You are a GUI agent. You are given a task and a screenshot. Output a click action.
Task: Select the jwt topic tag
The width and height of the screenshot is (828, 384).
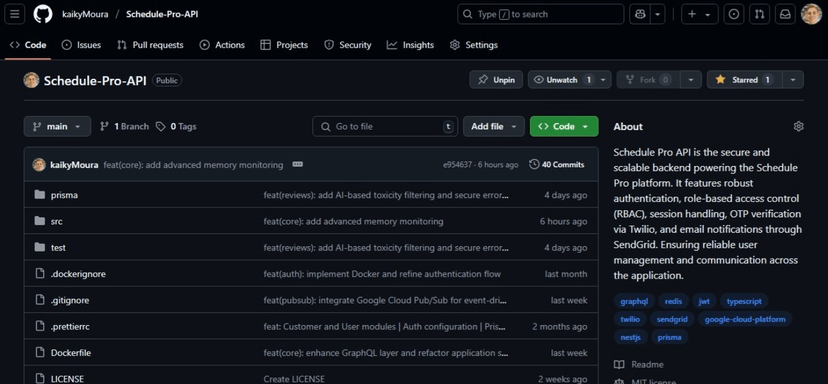[x=704, y=302]
